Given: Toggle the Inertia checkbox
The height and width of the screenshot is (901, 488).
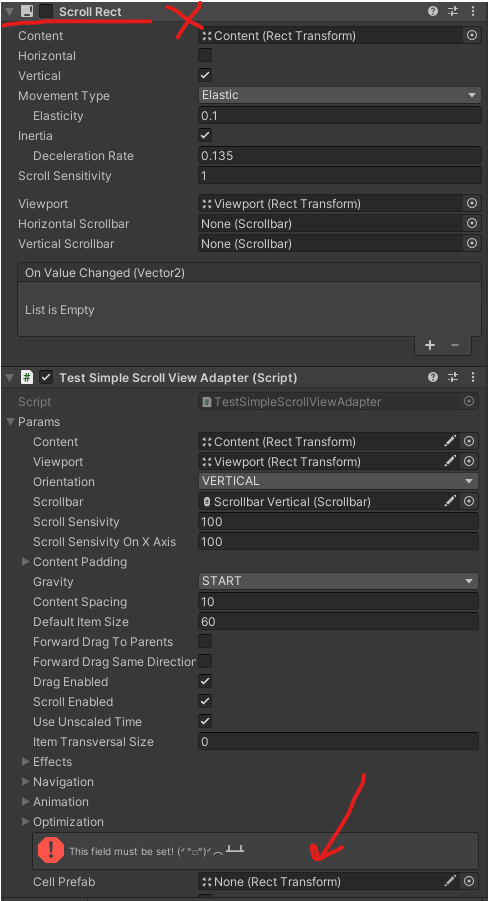Looking at the screenshot, I should click(205, 136).
